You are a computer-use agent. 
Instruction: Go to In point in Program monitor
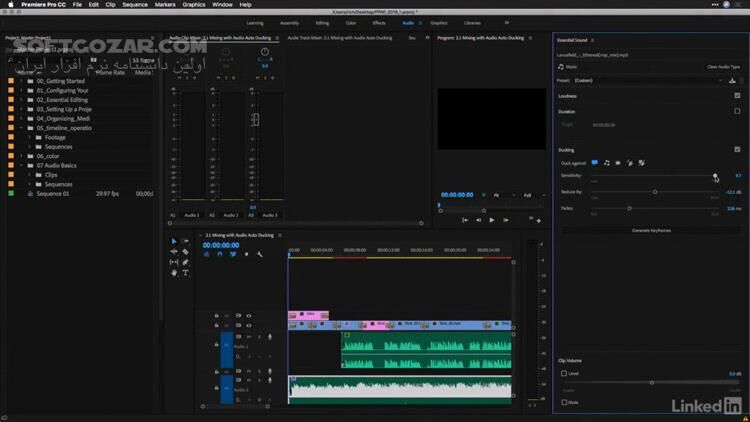click(x=465, y=220)
